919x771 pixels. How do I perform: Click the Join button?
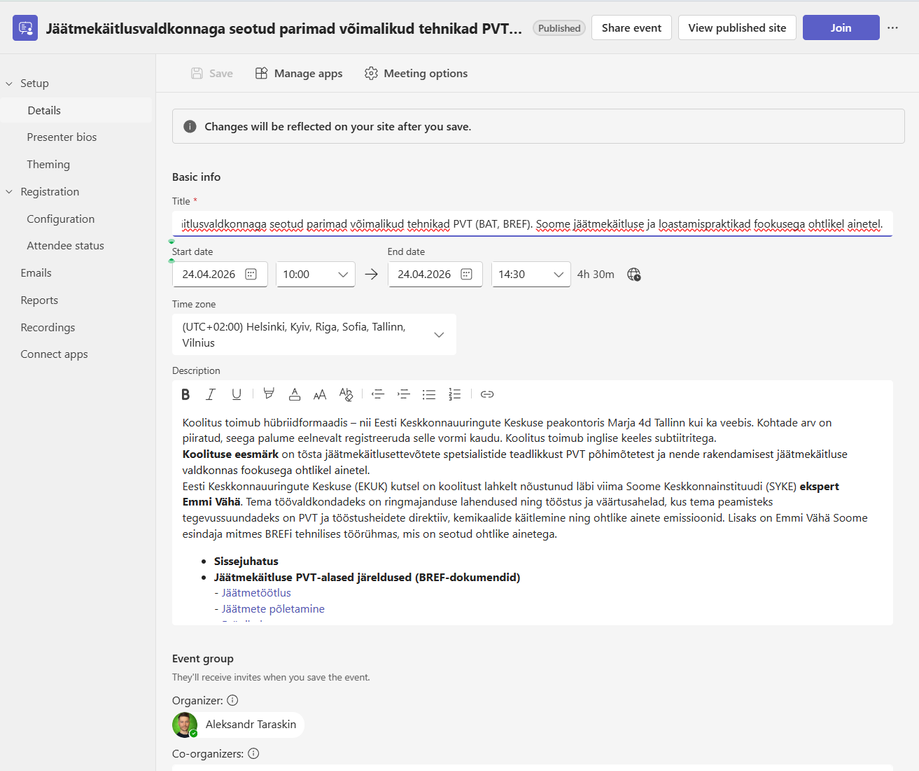pos(840,28)
